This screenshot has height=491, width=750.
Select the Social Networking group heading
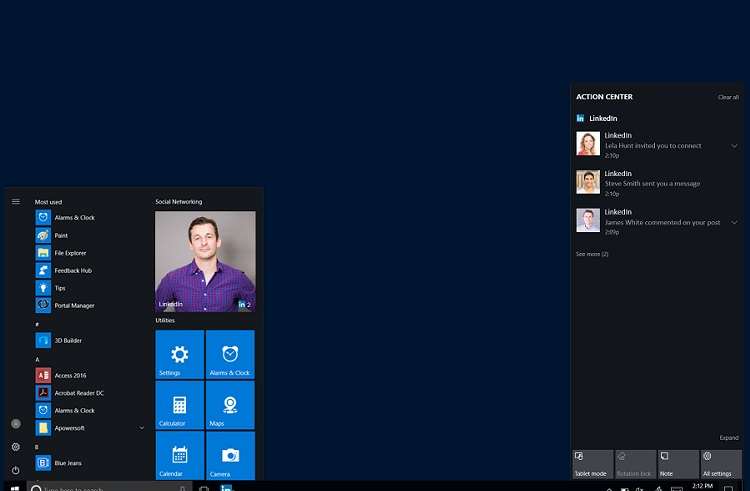coord(178,202)
